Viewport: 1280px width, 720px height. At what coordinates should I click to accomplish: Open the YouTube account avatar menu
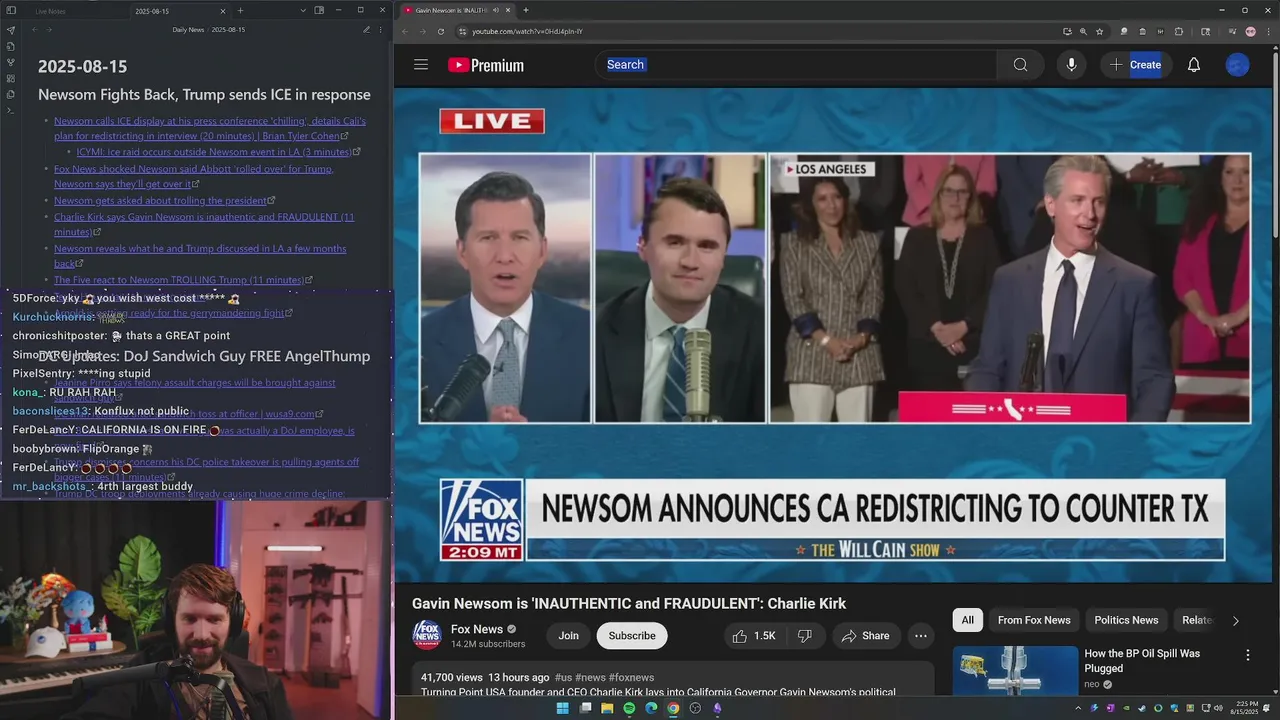pos(1237,65)
